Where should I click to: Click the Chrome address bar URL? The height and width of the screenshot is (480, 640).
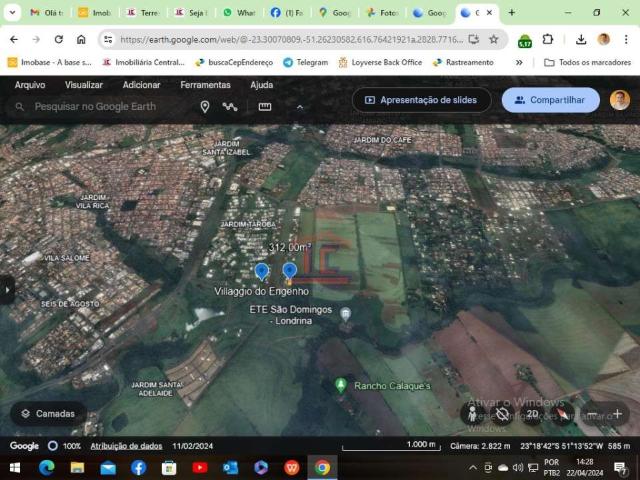coord(291,40)
